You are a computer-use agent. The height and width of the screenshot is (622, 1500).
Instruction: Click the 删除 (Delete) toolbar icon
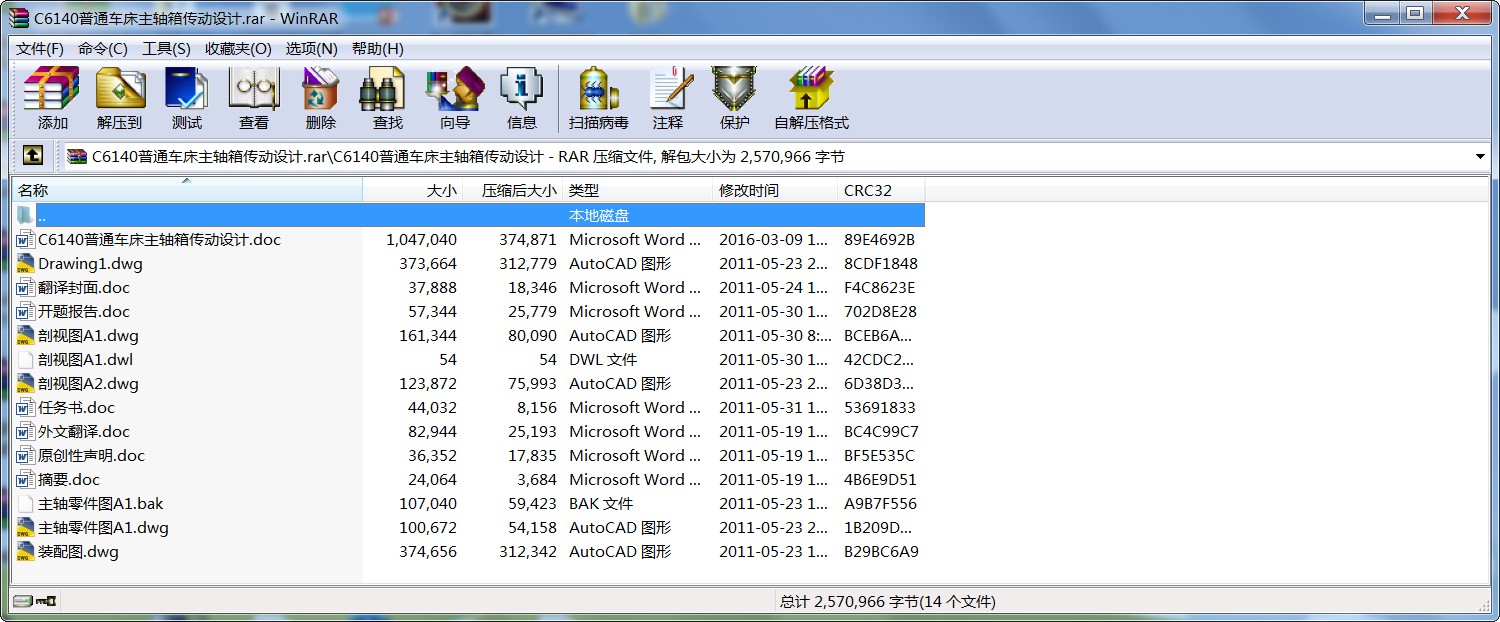click(320, 98)
